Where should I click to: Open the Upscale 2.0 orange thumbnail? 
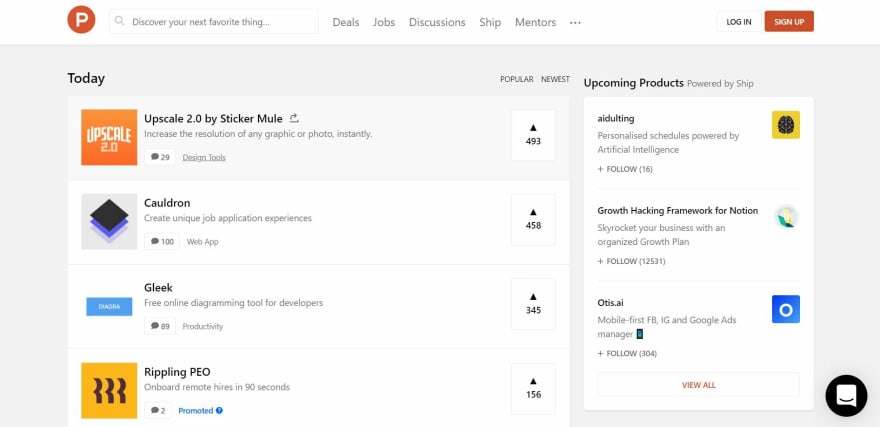coord(109,137)
